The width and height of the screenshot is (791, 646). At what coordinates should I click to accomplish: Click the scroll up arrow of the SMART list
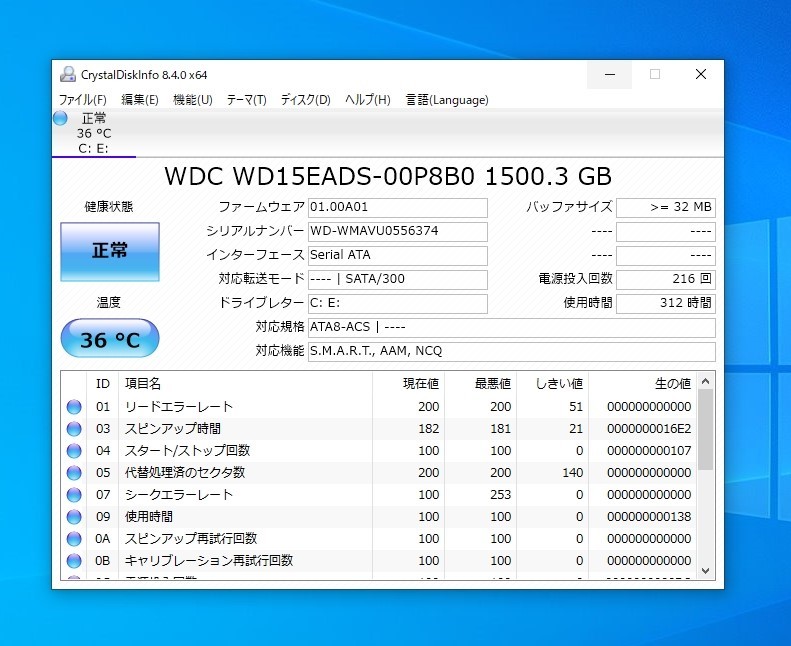[x=706, y=381]
